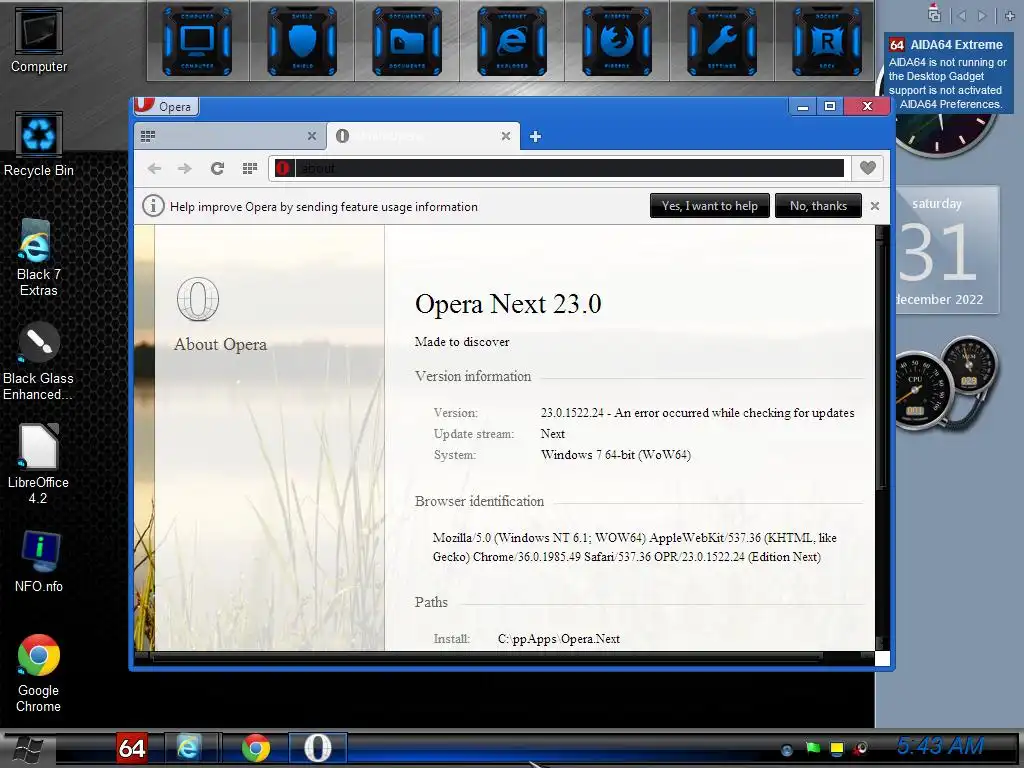Open the Documents folder dock icon
Viewport: 1024px width, 768px height.
click(407, 41)
